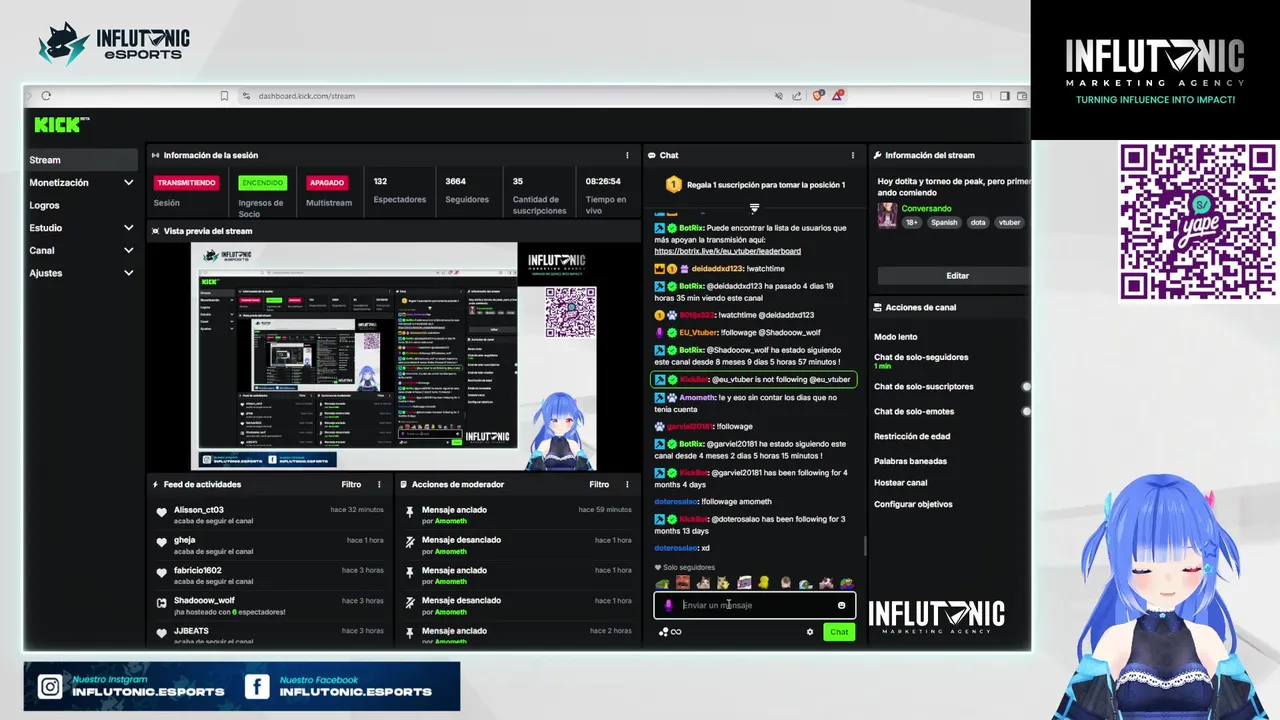Click the share icon in address bar

tap(797, 96)
